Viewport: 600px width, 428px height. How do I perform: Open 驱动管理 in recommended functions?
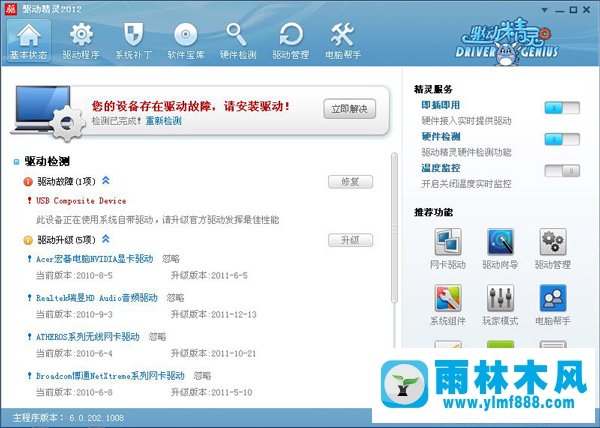(x=553, y=249)
